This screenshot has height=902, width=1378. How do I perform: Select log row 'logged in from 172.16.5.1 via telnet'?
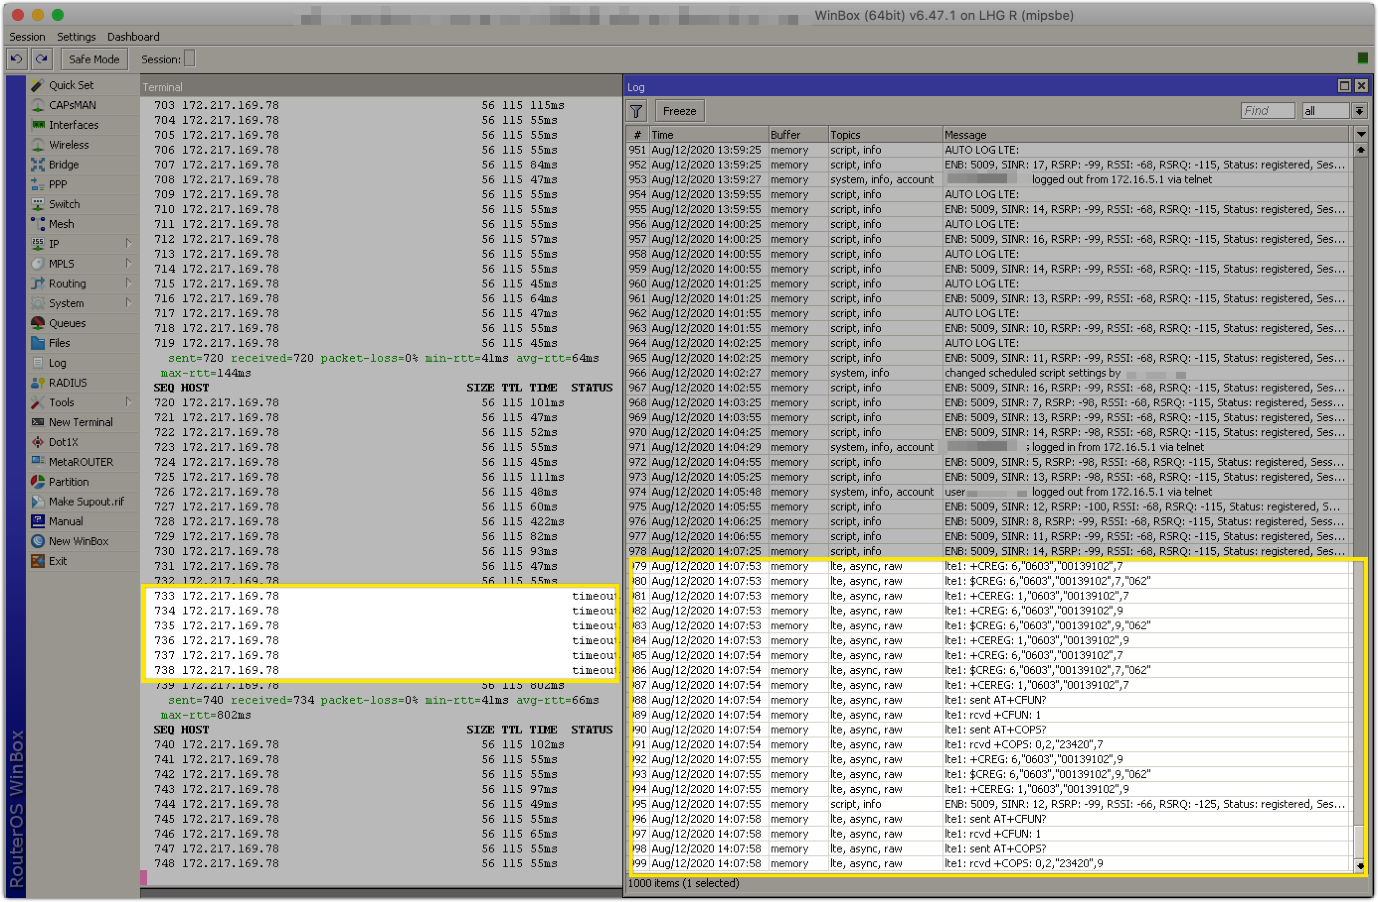pyautogui.click(x=989, y=447)
